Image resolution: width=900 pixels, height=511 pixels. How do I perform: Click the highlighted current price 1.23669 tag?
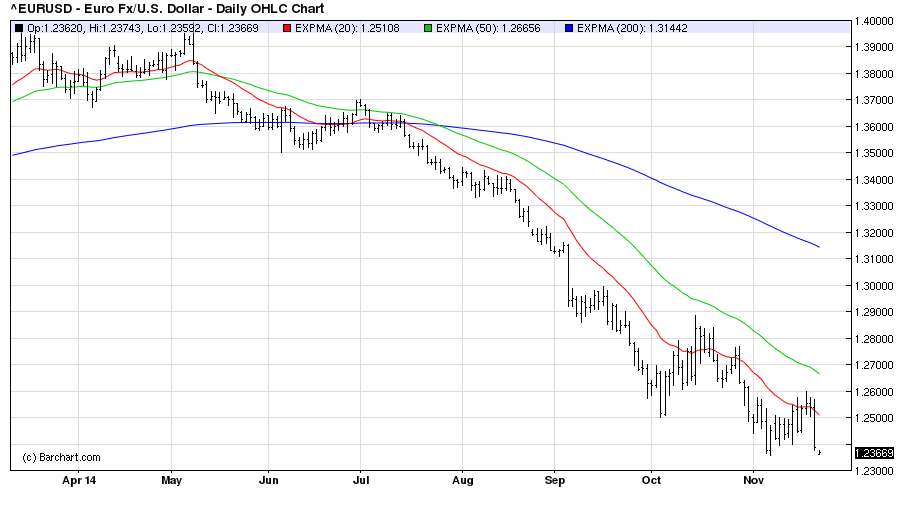point(874,453)
